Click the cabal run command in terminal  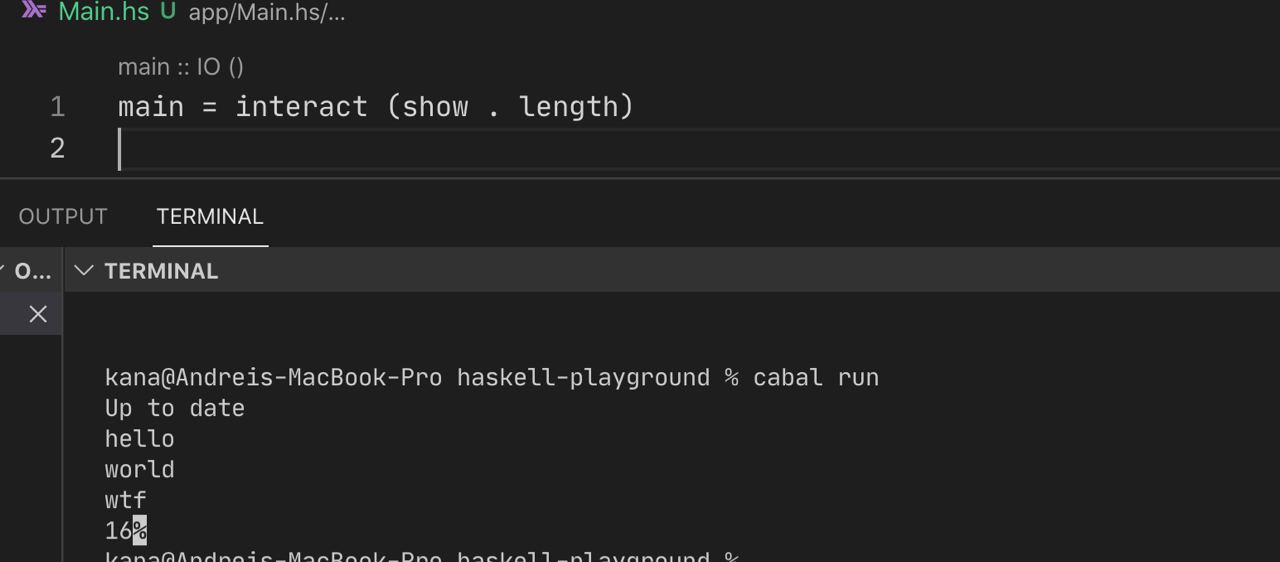click(816, 378)
